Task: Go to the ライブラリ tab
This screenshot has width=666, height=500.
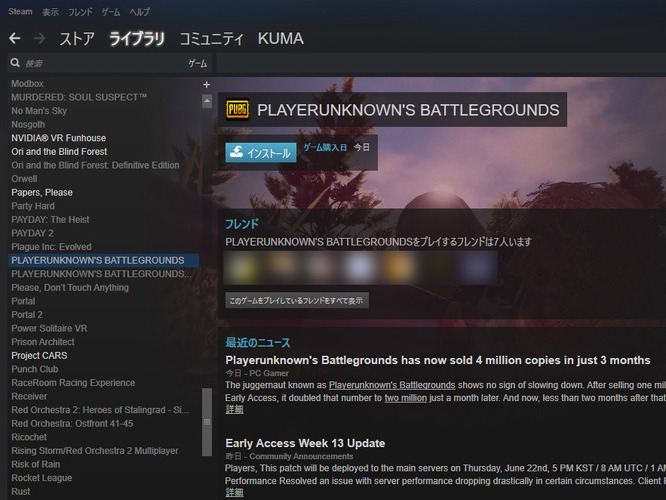Action: (137, 39)
